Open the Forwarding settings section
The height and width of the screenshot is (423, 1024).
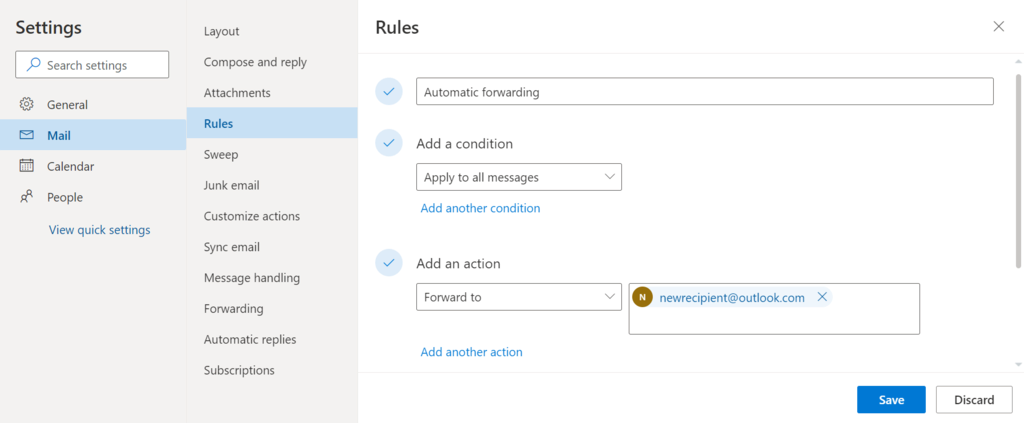coord(233,308)
